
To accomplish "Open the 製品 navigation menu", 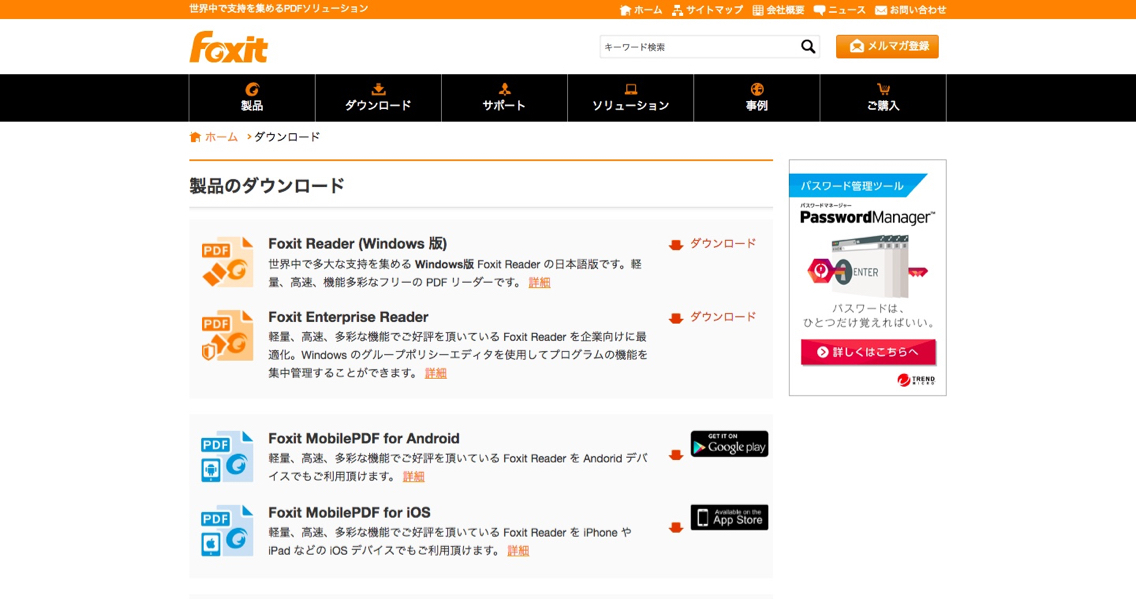I will click(x=252, y=98).
